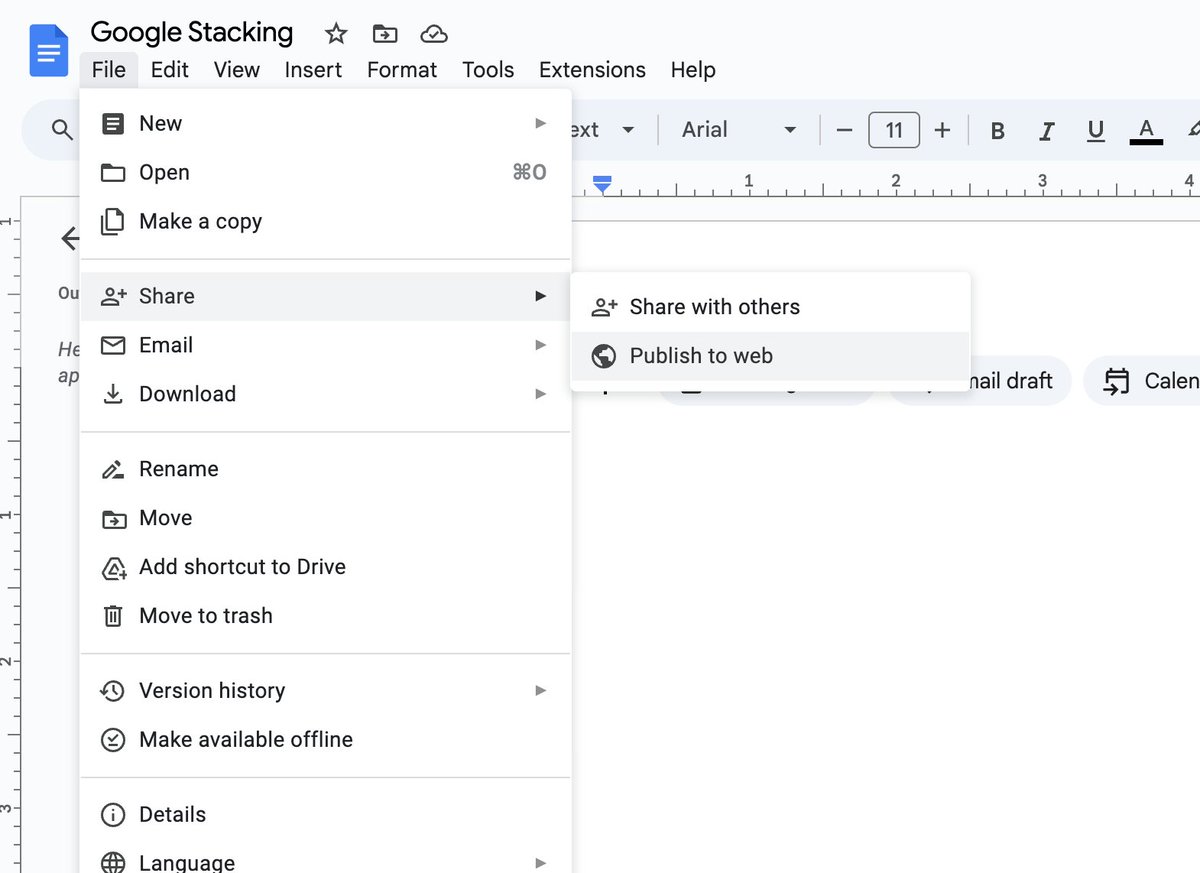The width and height of the screenshot is (1200, 873).
Task: Open the paragraph style dropdown arrow
Action: (628, 130)
